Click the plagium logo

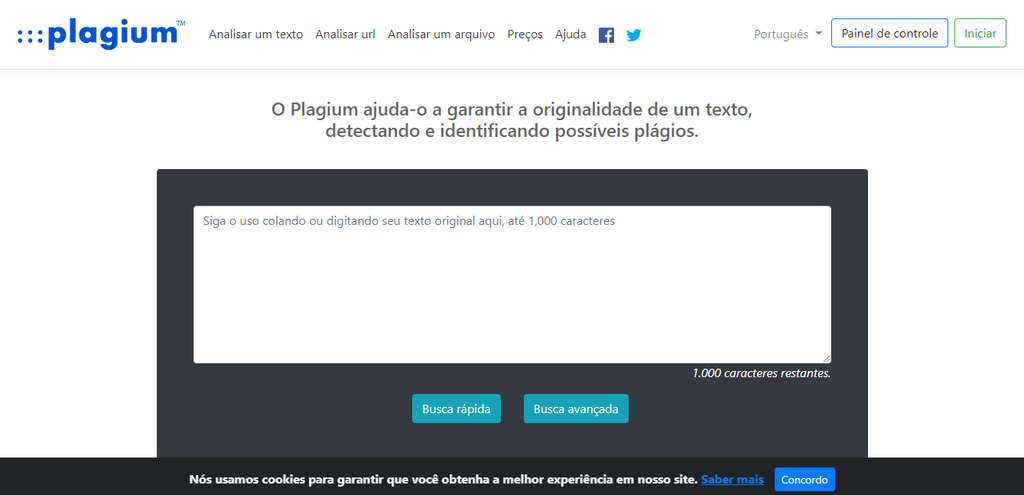point(101,34)
